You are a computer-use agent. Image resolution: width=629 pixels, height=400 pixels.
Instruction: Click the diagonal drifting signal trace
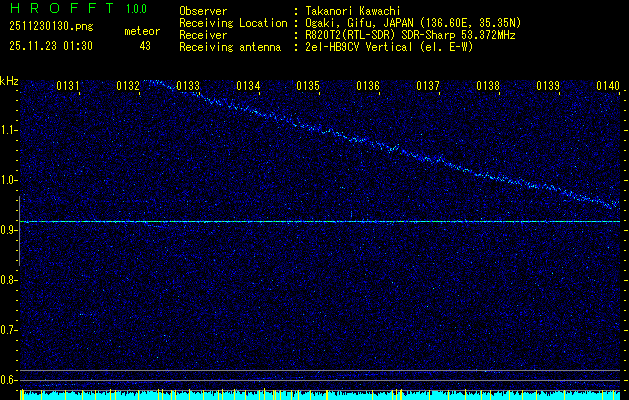coord(381,147)
